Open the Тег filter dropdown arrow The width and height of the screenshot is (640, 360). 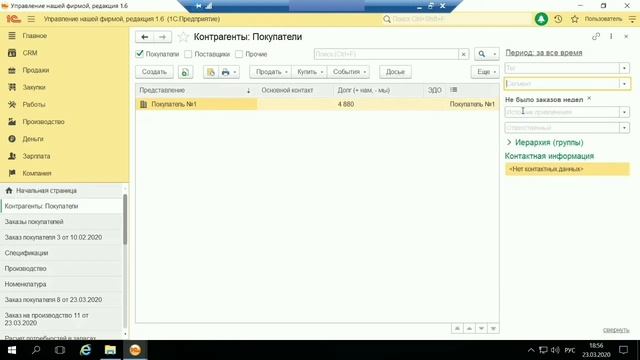[624, 68]
